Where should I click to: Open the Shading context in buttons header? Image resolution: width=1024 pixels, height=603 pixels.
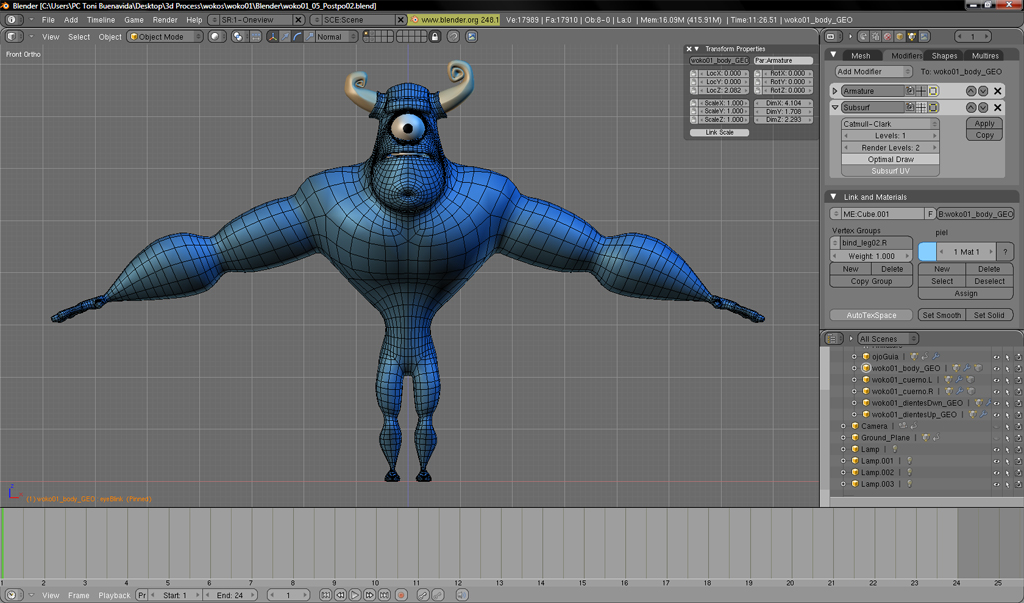[888, 37]
